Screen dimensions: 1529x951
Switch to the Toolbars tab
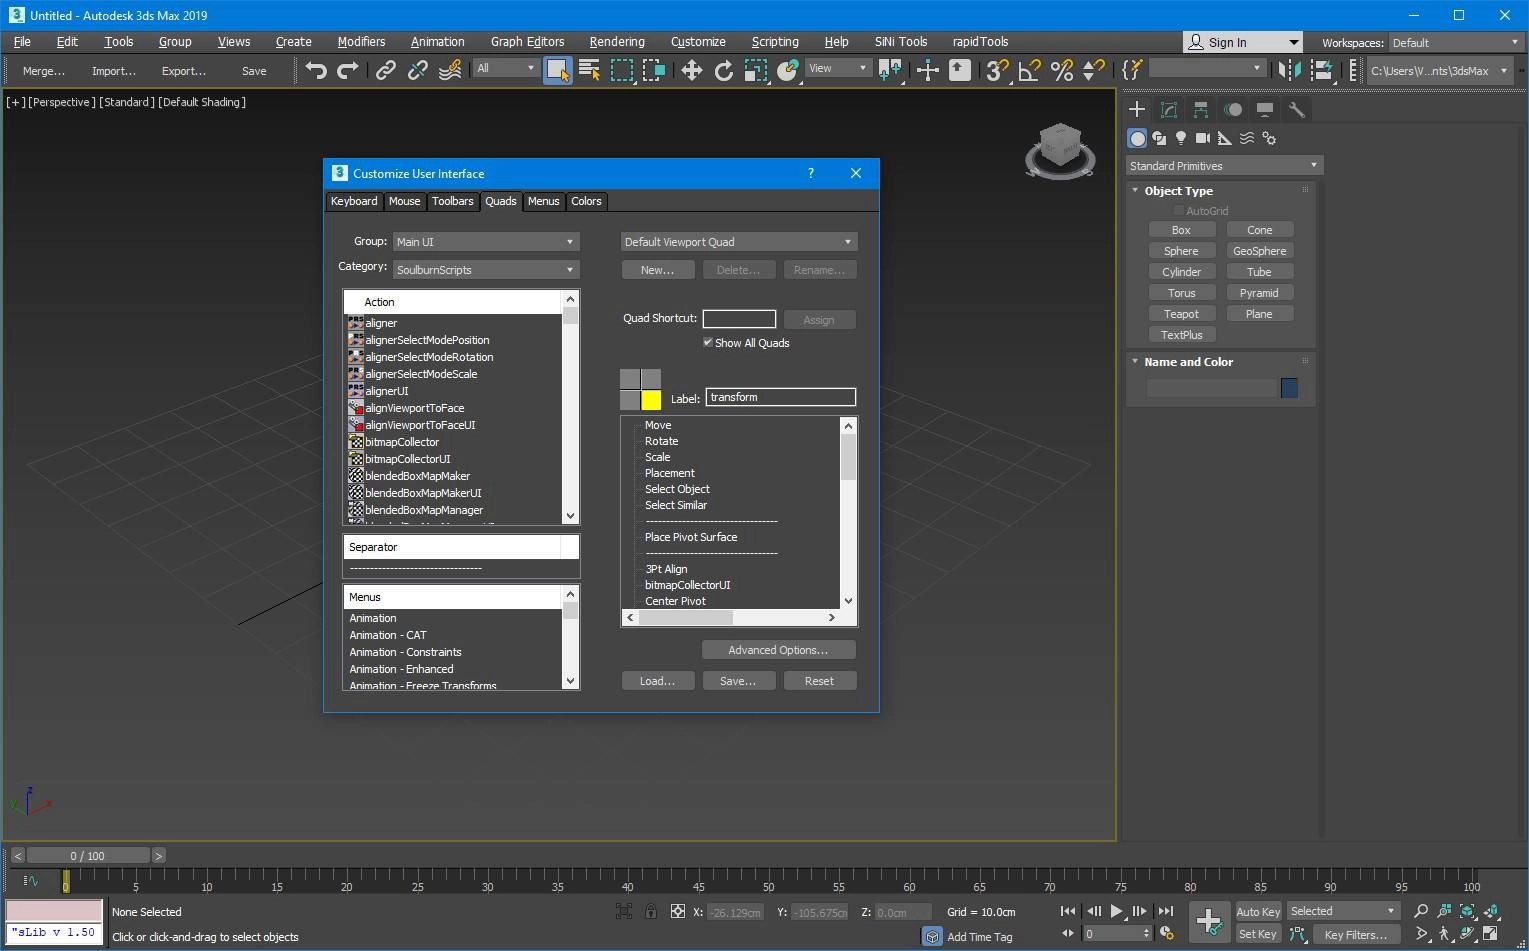[x=453, y=201]
